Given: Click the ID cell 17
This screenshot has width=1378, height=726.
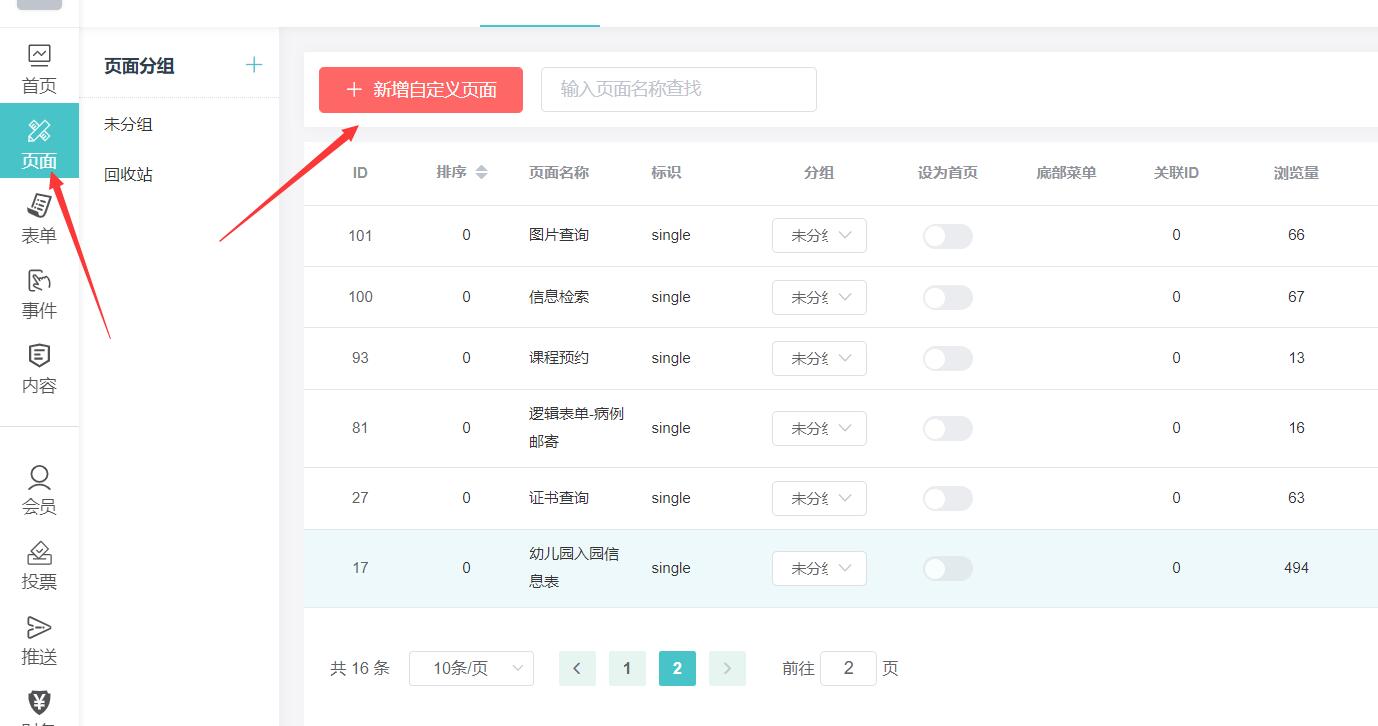Looking at the screenshot, I should pos(360,568).
